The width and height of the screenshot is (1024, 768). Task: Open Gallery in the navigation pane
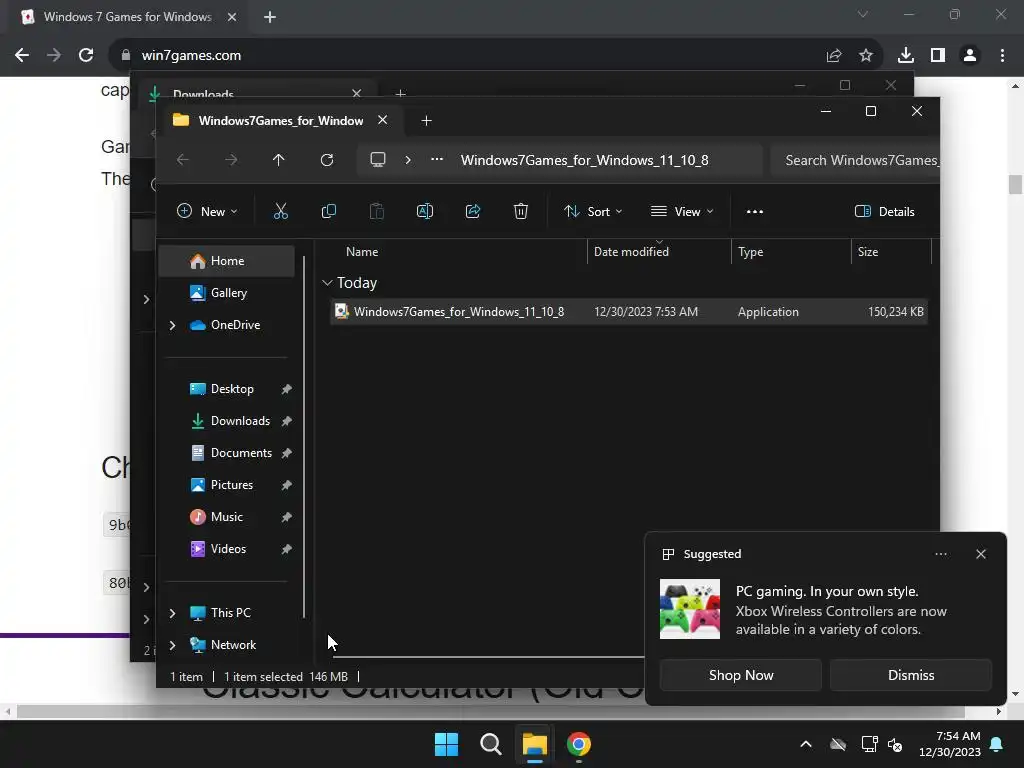[227, 293]
